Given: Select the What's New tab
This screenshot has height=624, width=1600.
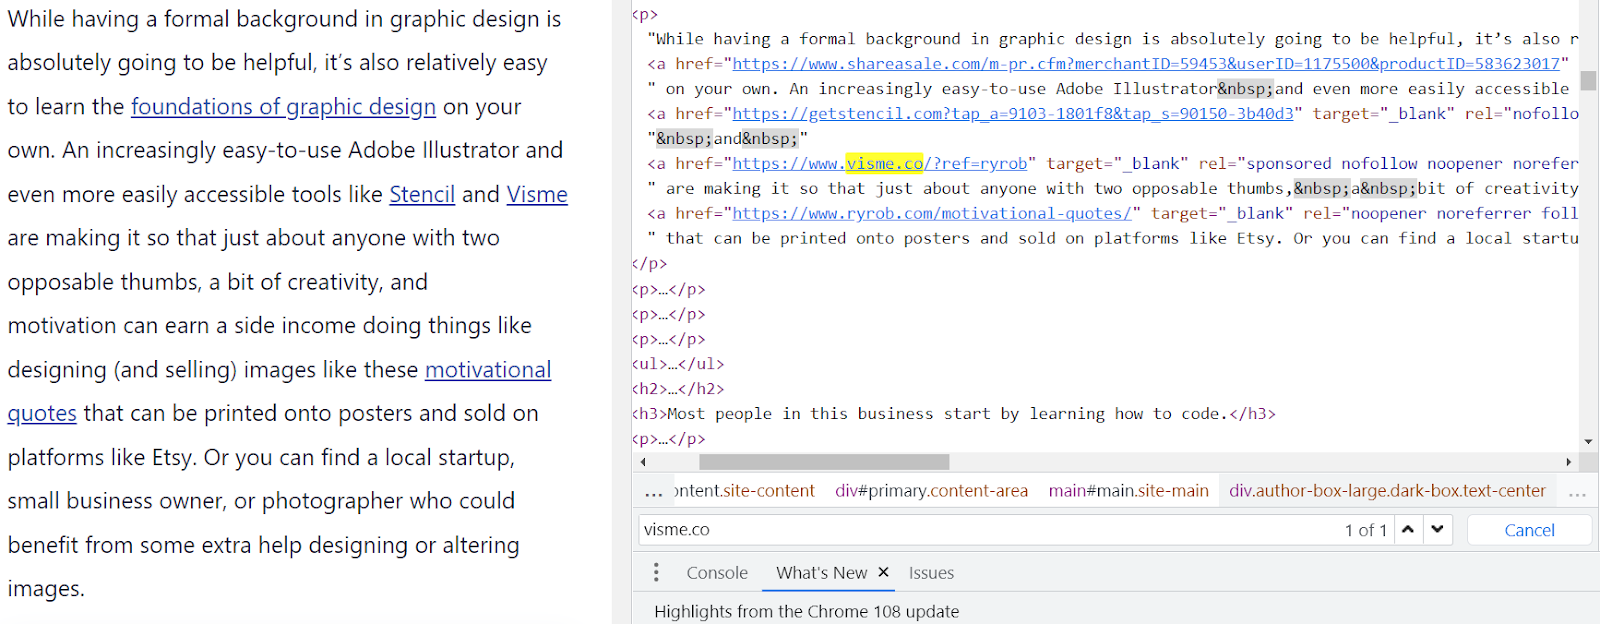Looking at the screenshot, I should (821, 573).
